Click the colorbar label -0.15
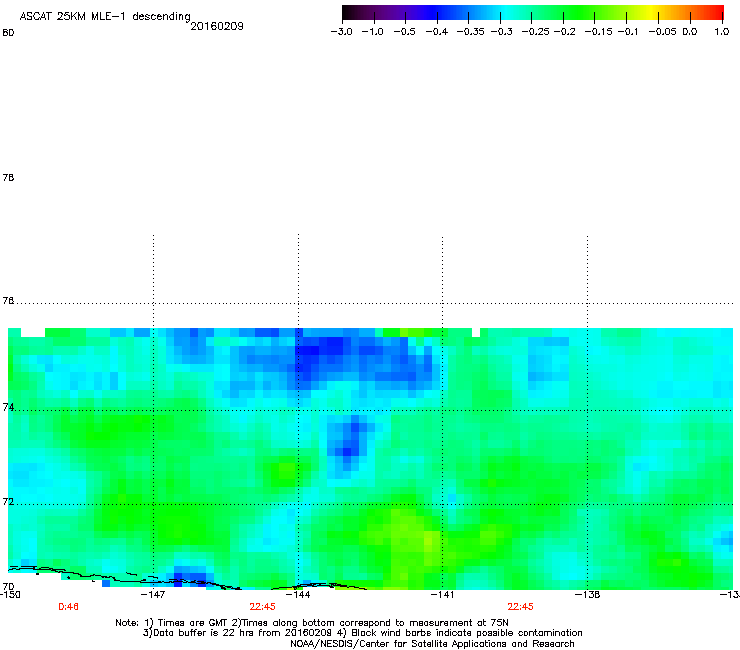This screenshot has width=740, height=650. click(x=598, y=32)
